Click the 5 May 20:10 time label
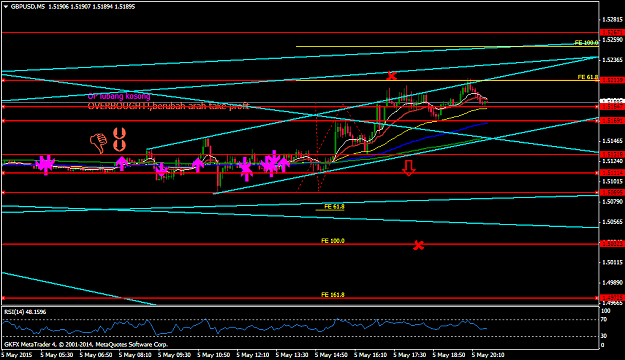 pyautogui.click(x=488, y=355)
